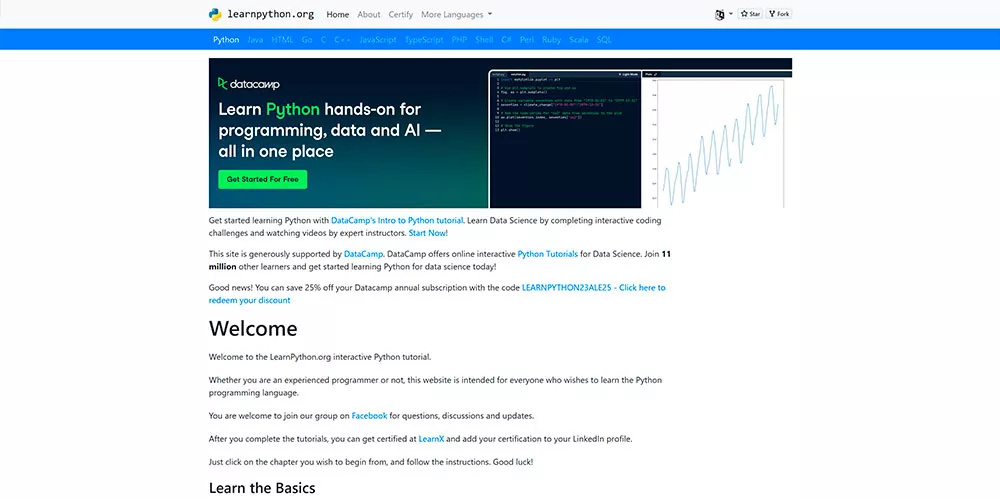Switch to the C++ tutorial tab
Viewport: 1000px width, 499px height.
click(342, 40)
